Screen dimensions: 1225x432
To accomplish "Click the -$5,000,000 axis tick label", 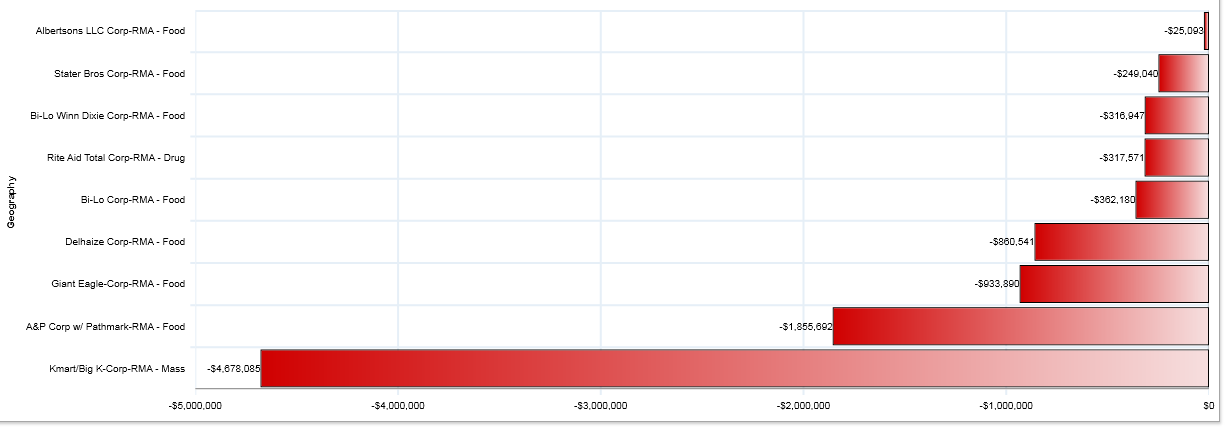I will coord(196,406).
